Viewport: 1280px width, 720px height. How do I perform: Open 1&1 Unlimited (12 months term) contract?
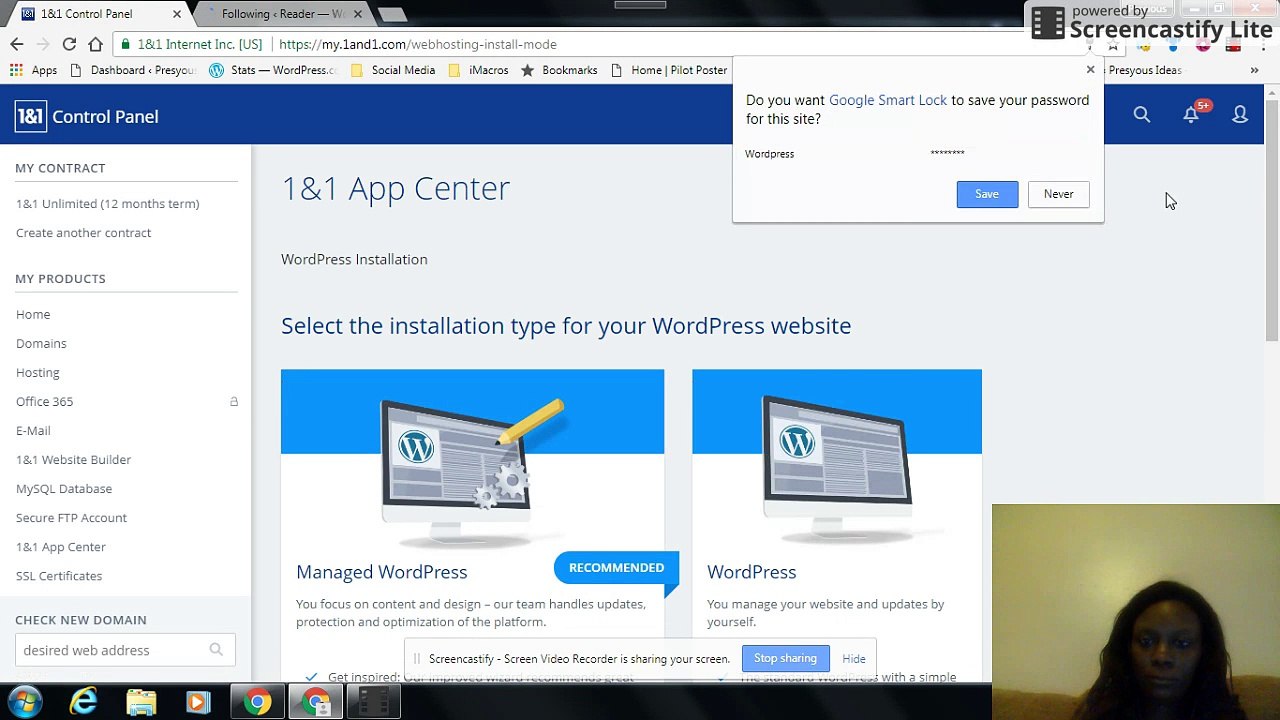click(x=108, y=204)
